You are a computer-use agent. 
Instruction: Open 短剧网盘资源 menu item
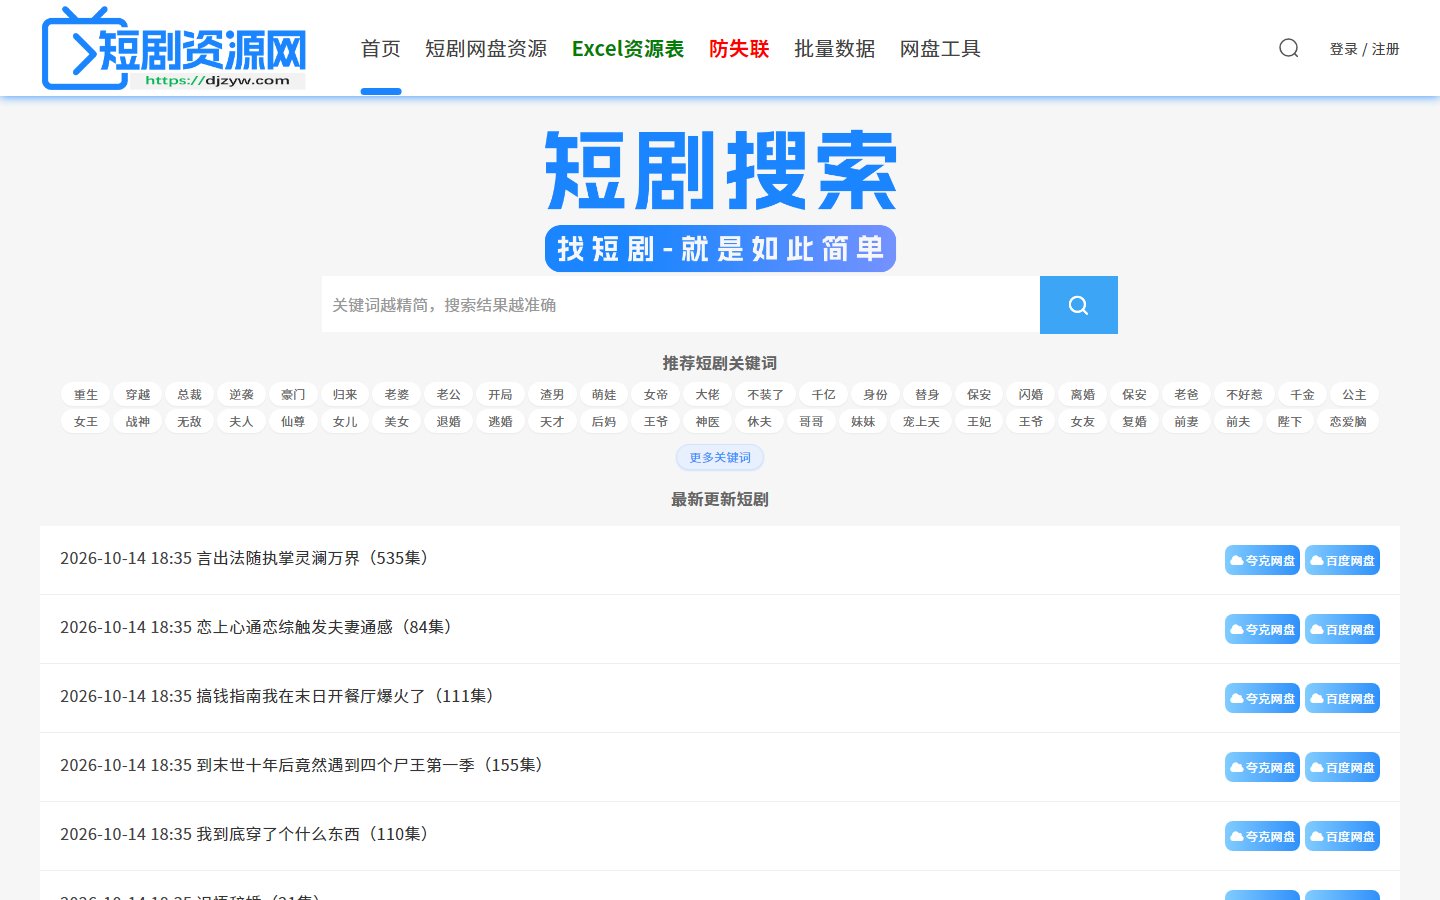[486, 49]
